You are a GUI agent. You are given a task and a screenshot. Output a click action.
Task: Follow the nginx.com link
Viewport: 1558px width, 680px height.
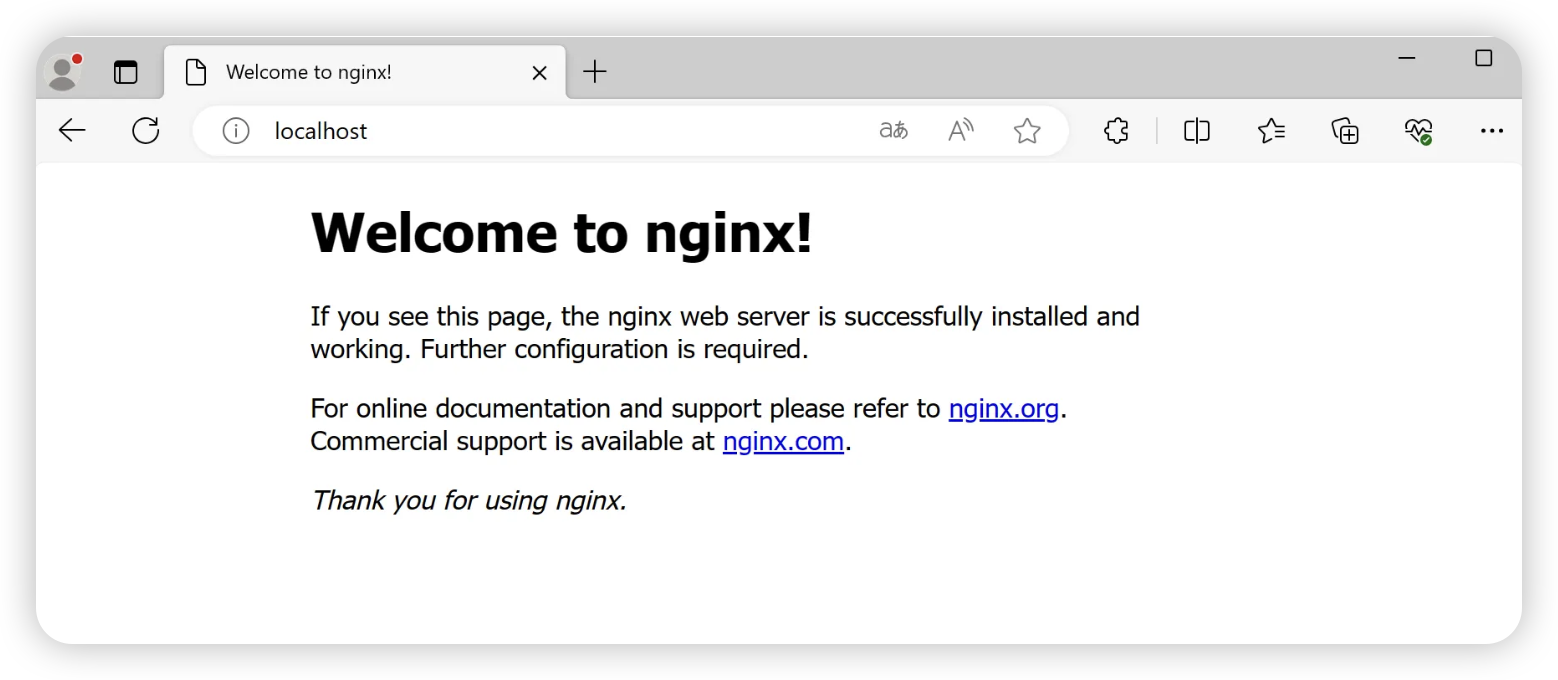pos(784,440)
